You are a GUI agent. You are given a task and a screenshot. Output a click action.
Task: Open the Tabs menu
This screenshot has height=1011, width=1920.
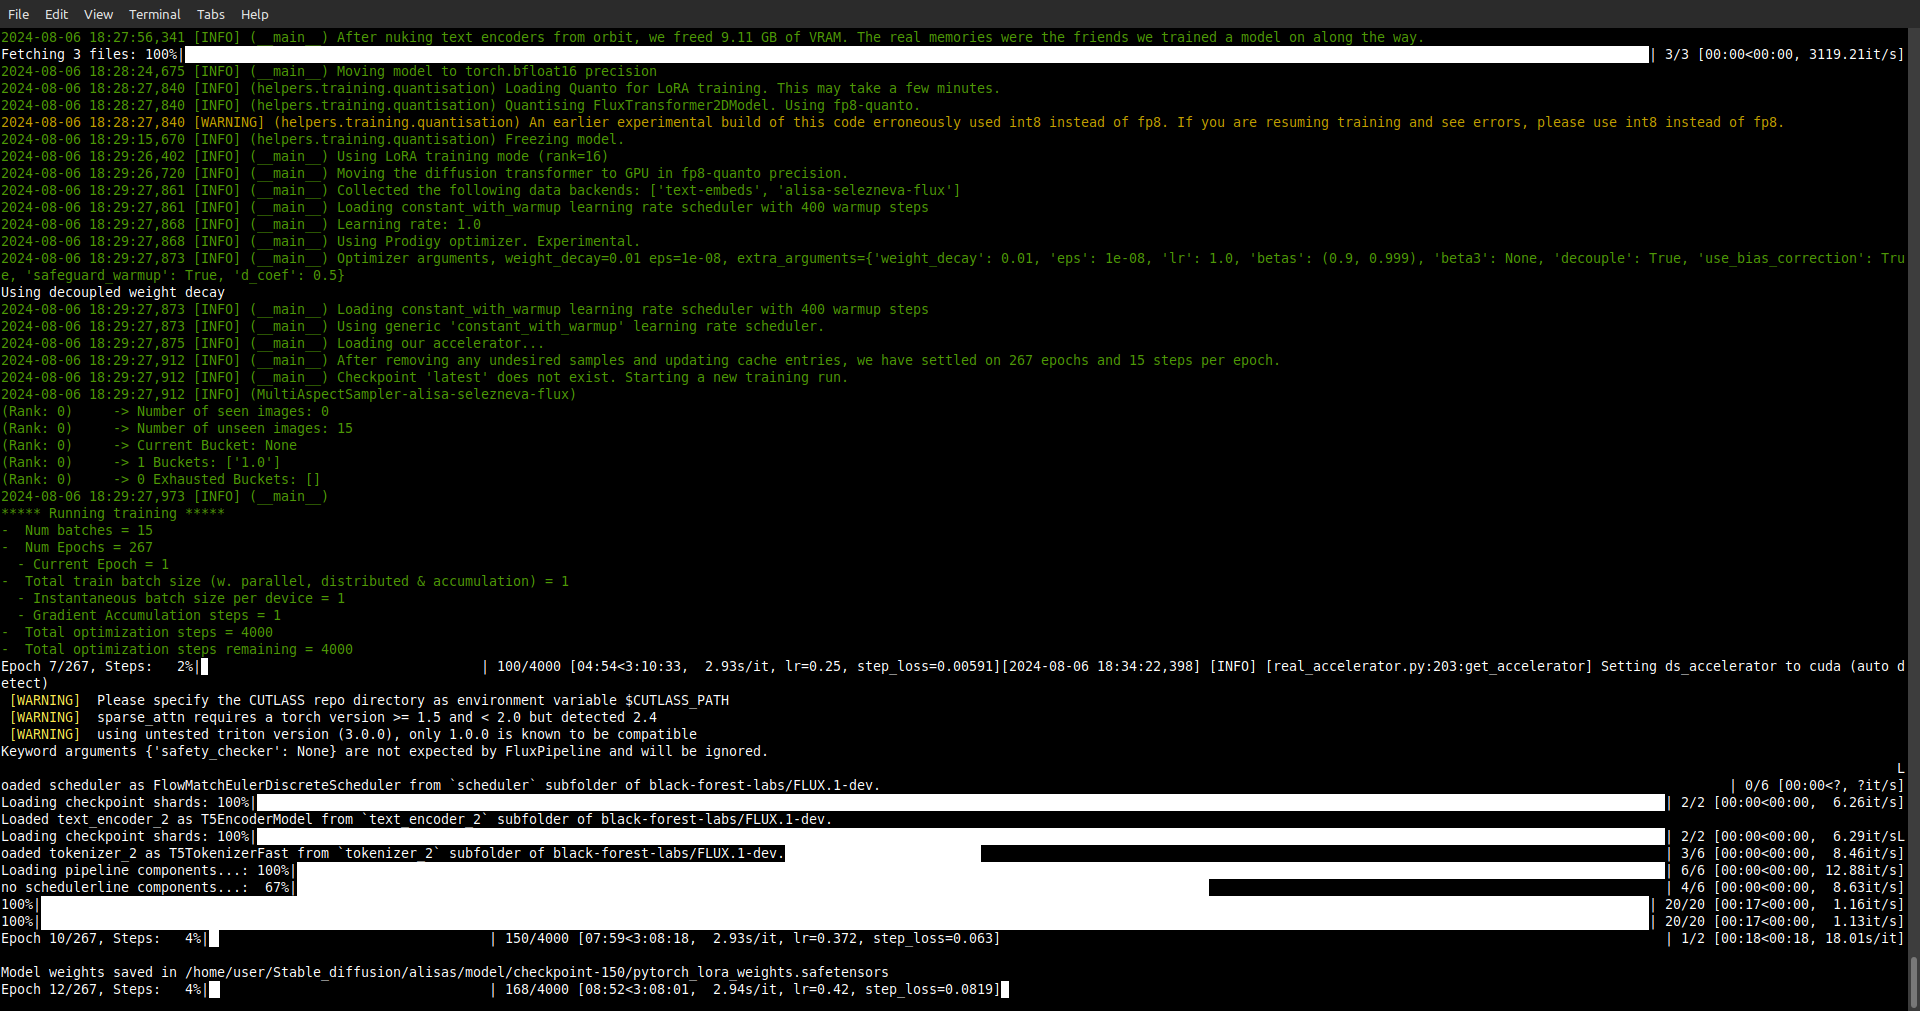pos(211,14)
